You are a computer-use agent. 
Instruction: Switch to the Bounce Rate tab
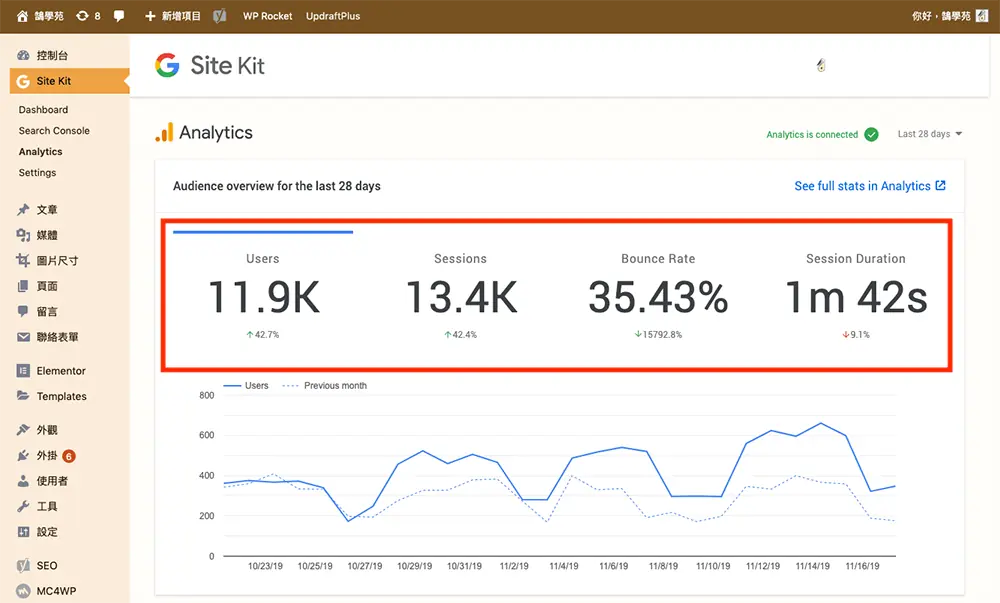click(658, 296)
